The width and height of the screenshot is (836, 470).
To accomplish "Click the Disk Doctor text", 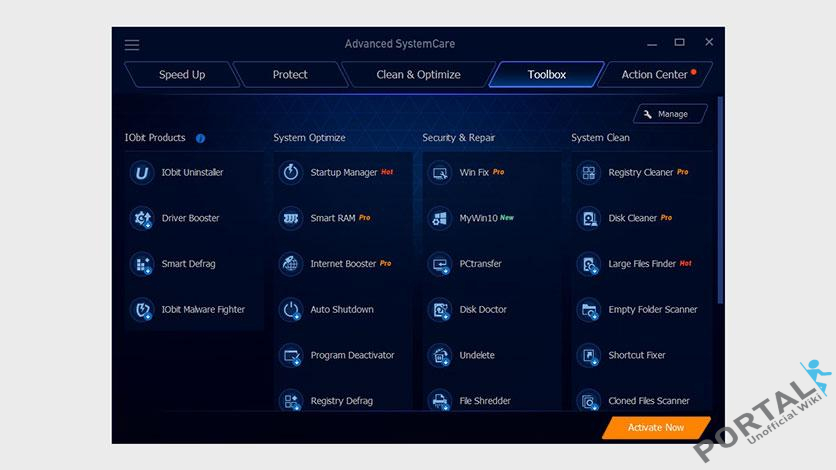I will pyautogui.click(x=483, y=310).
